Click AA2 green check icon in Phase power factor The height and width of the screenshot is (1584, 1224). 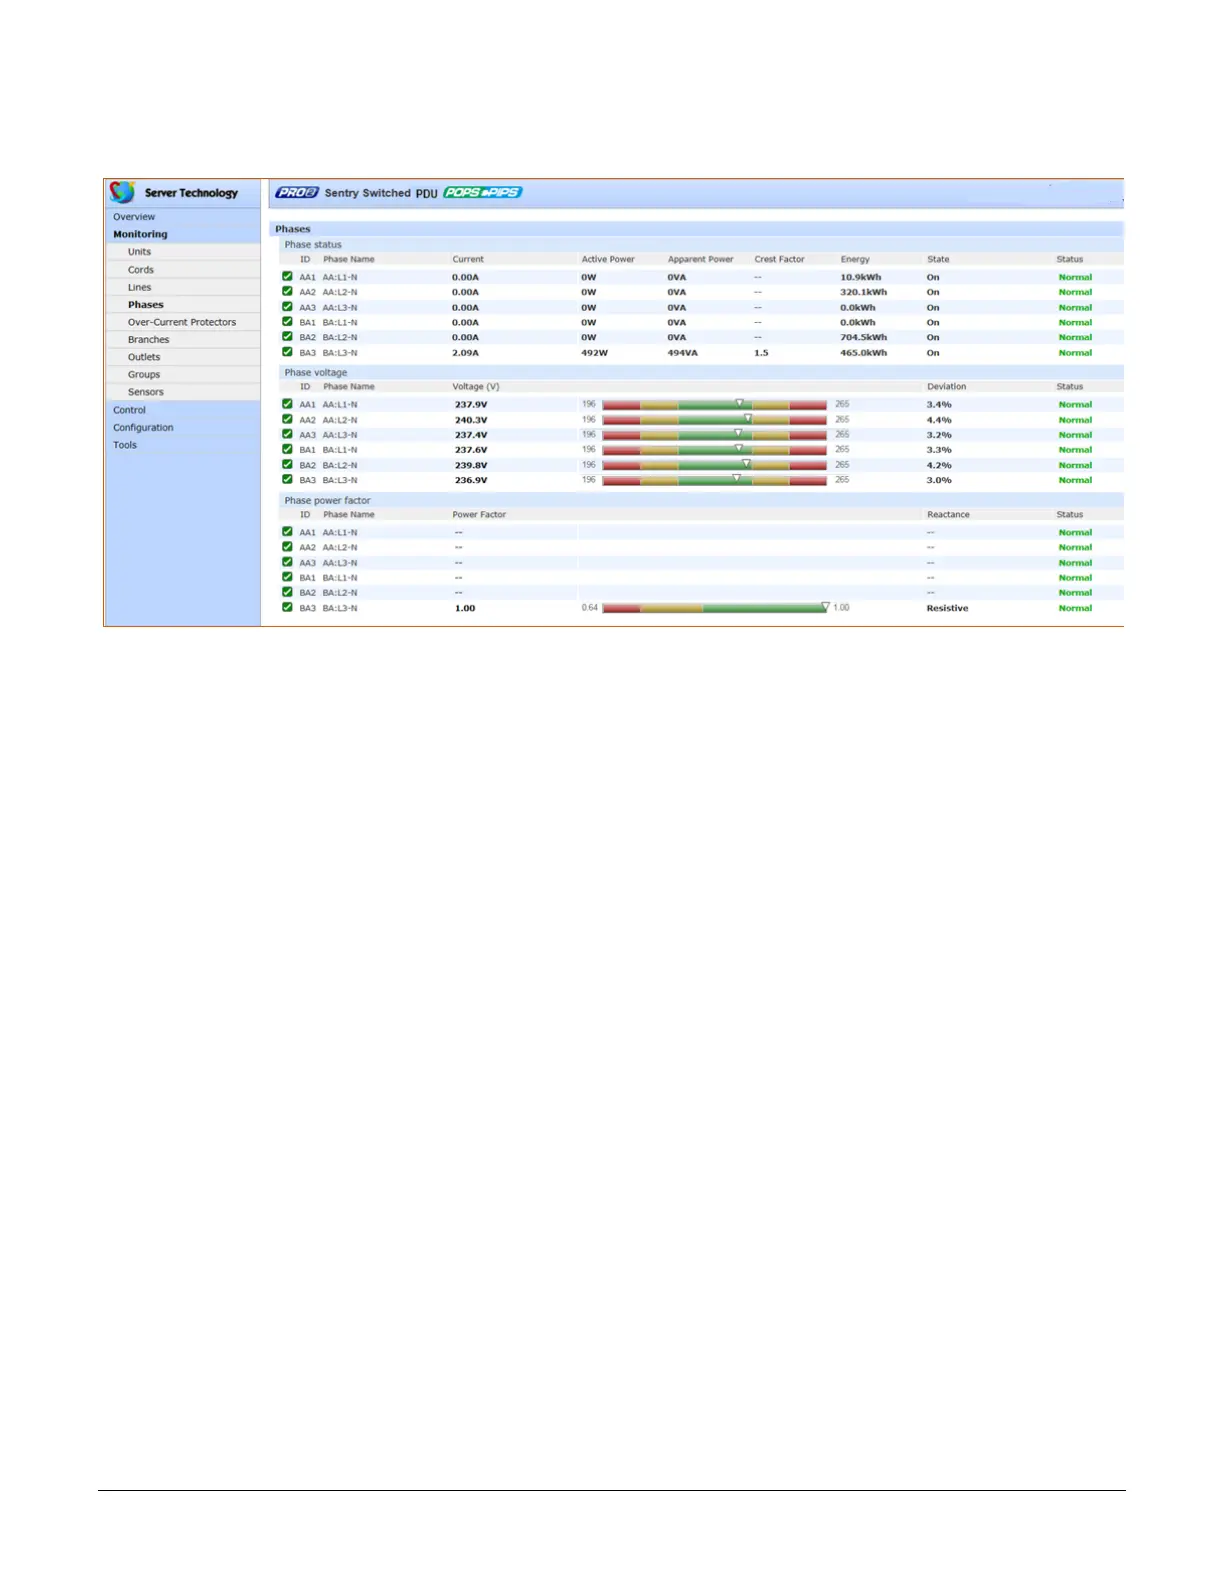click(x=288, y=547)
